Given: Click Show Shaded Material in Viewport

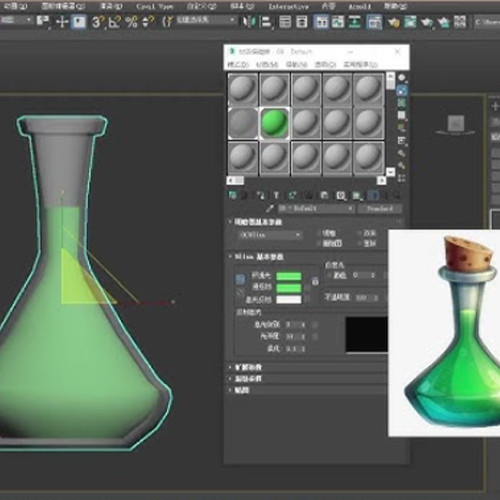Looking at the screenshot, I should [357, 195].
